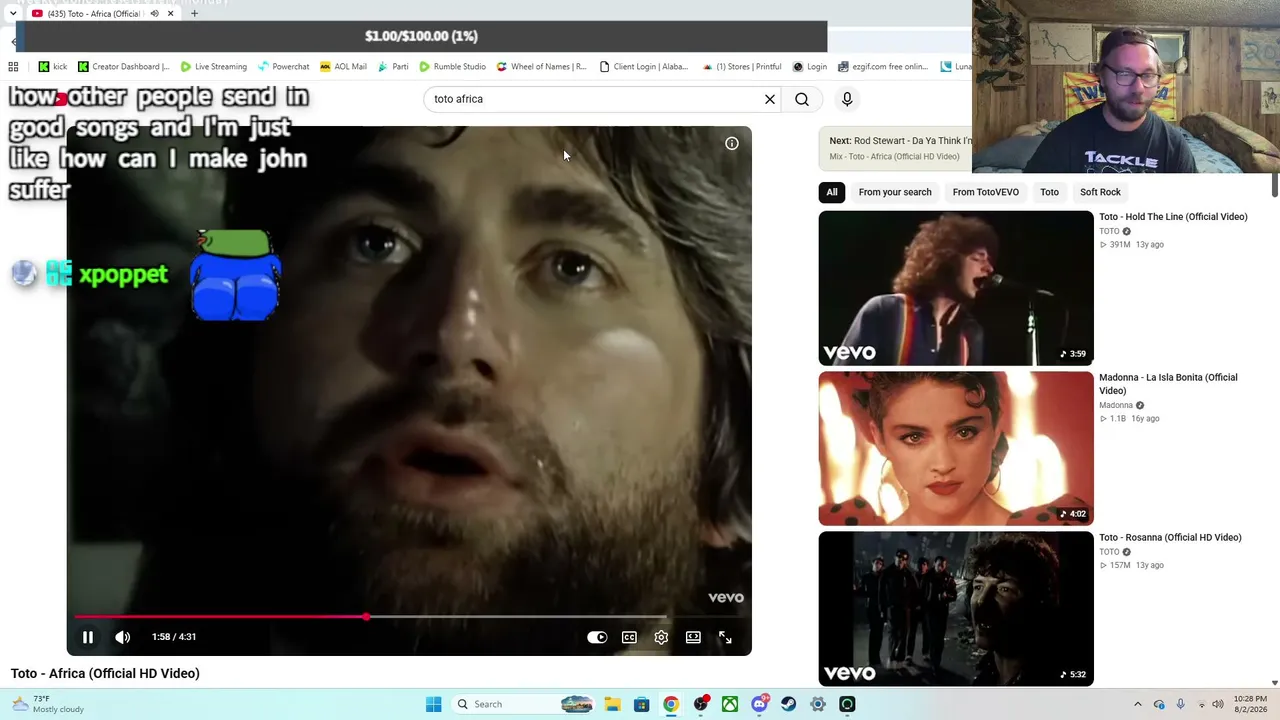Select the 'All' filter chip
Viewport: 1280px width, 720px height.
pos(832,192)
